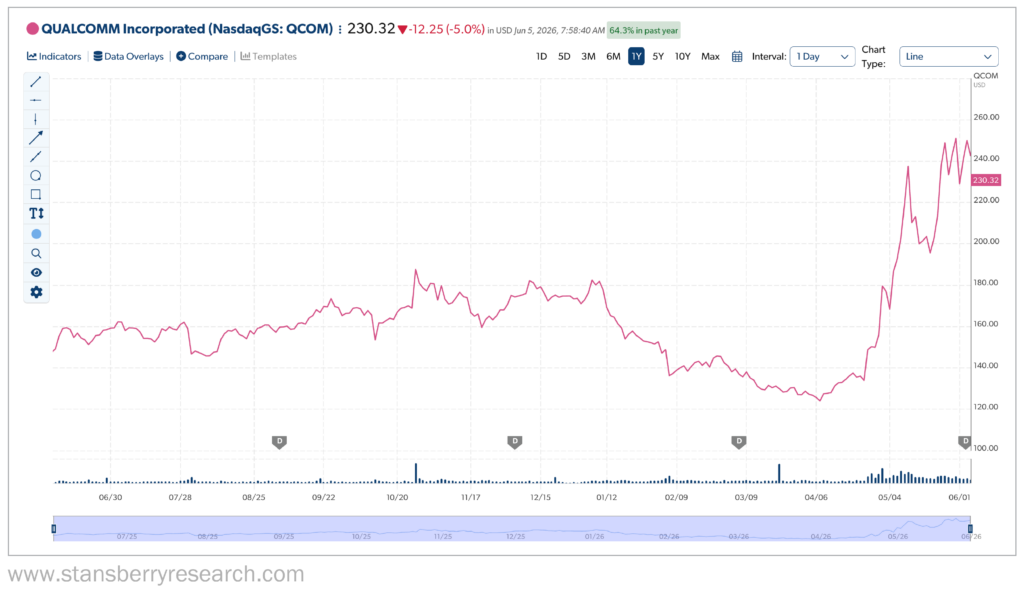
Task: Toggle drawings visibility with eye icon
Action: click(x=36, y=273)
